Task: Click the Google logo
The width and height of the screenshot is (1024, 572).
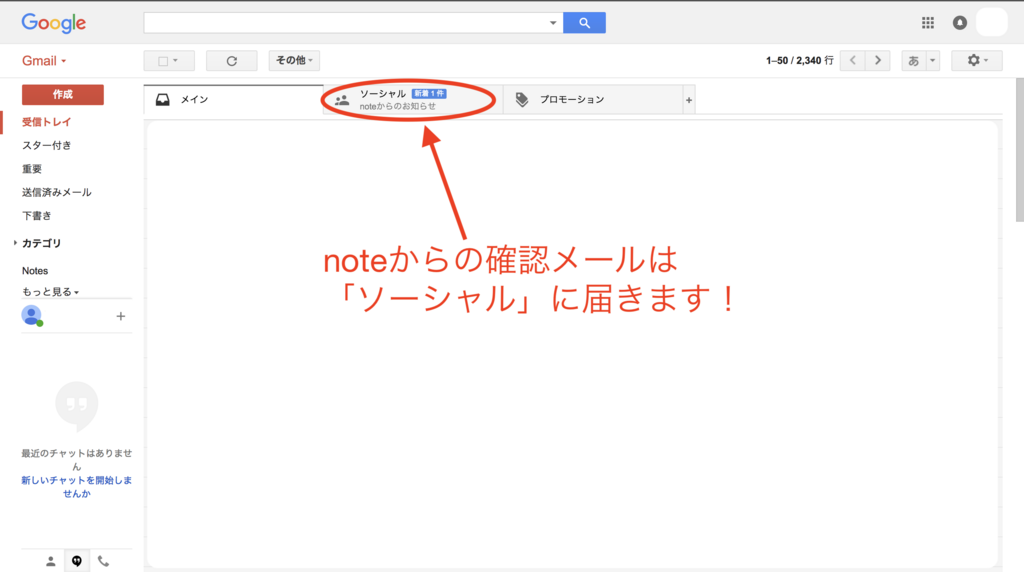Action: [54, 23]
